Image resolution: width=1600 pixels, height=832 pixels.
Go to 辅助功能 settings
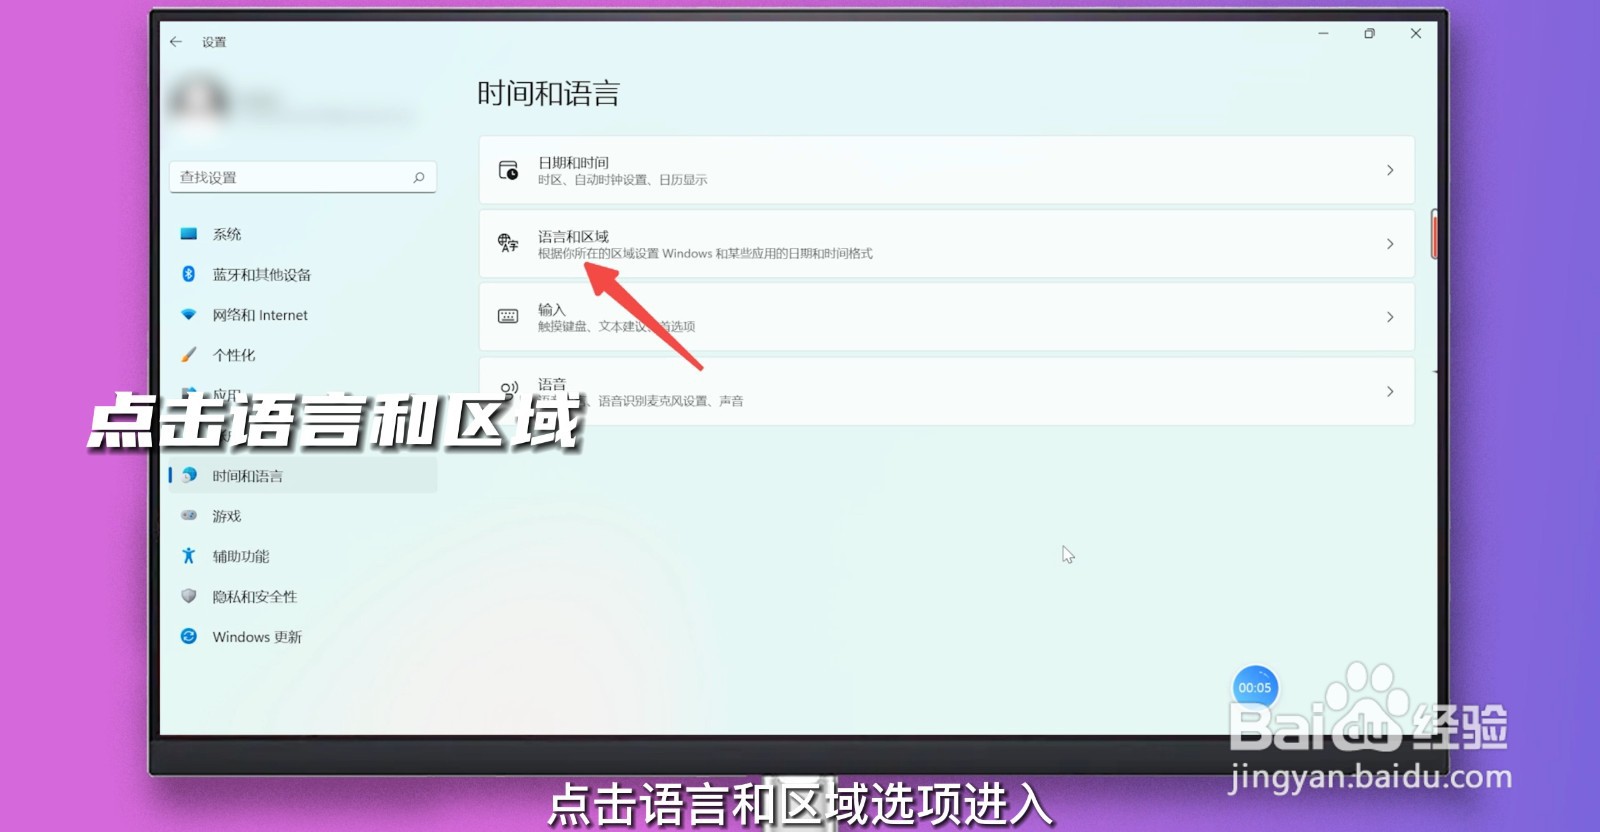[303, 556]
